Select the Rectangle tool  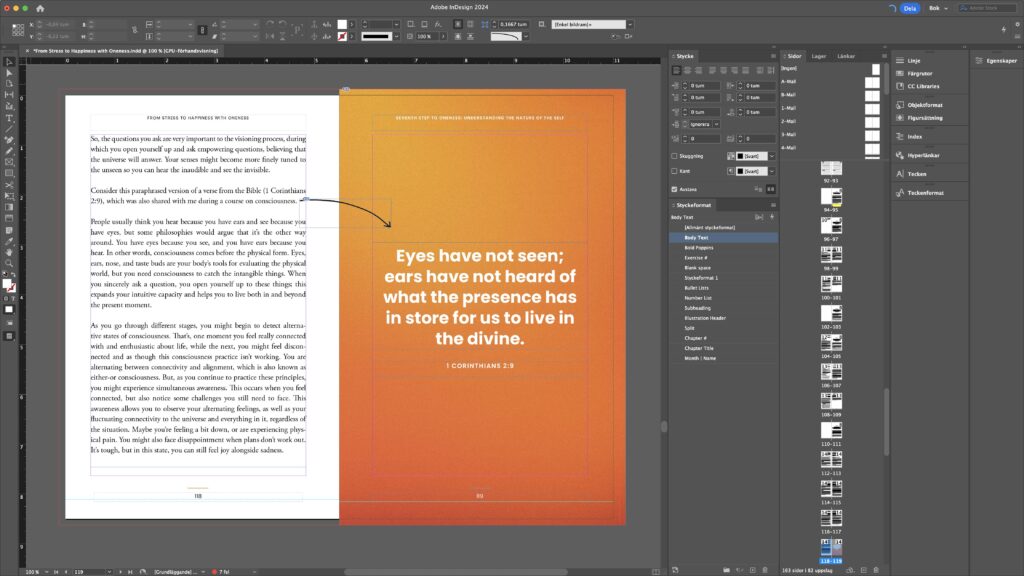click(x=9, y=173)
